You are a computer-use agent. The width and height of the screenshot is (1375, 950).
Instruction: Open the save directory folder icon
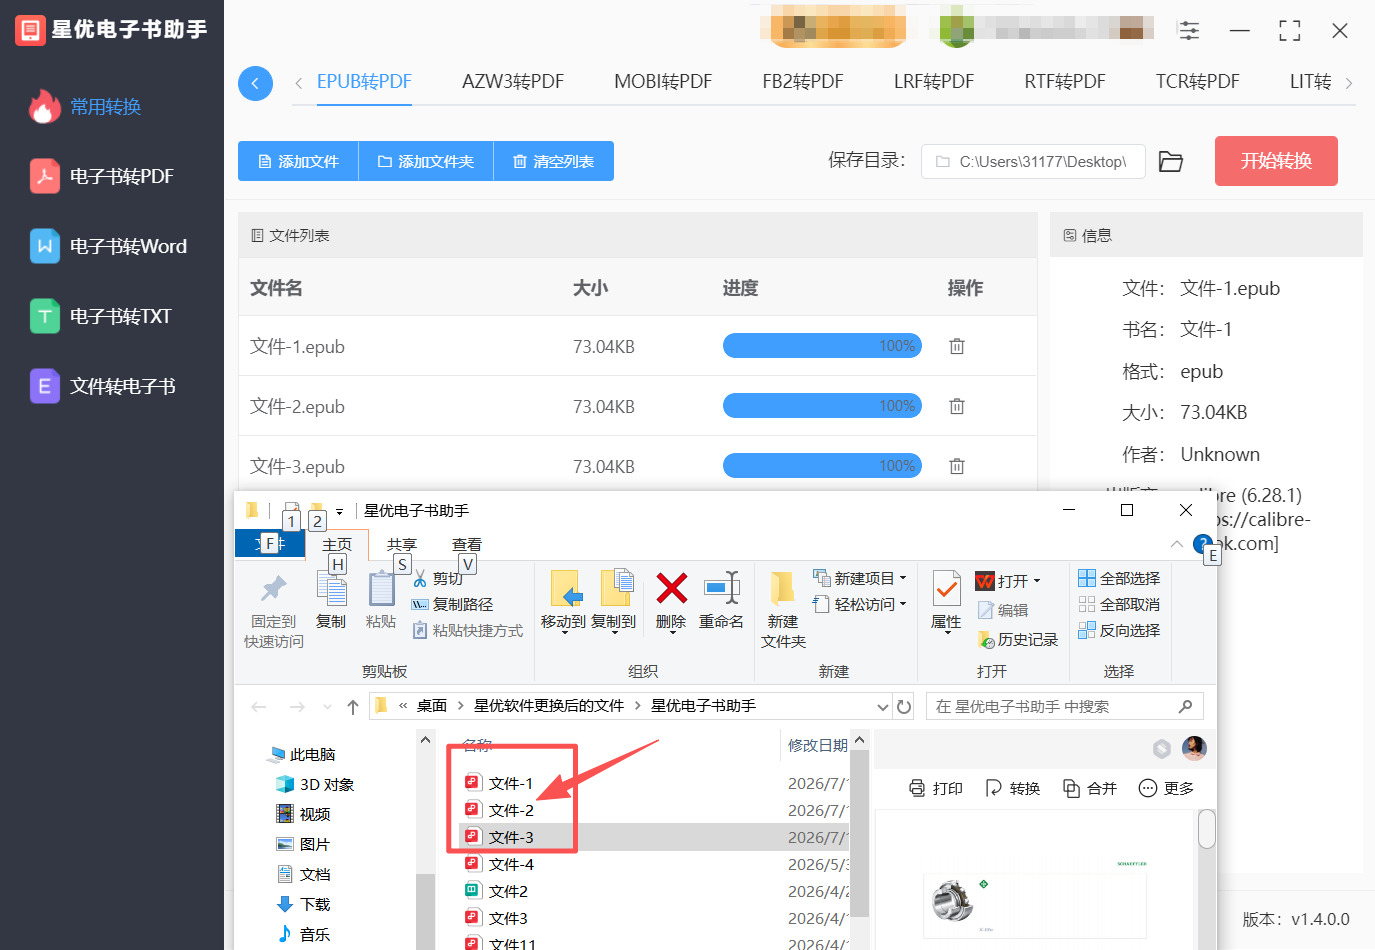pos(1171,161)
